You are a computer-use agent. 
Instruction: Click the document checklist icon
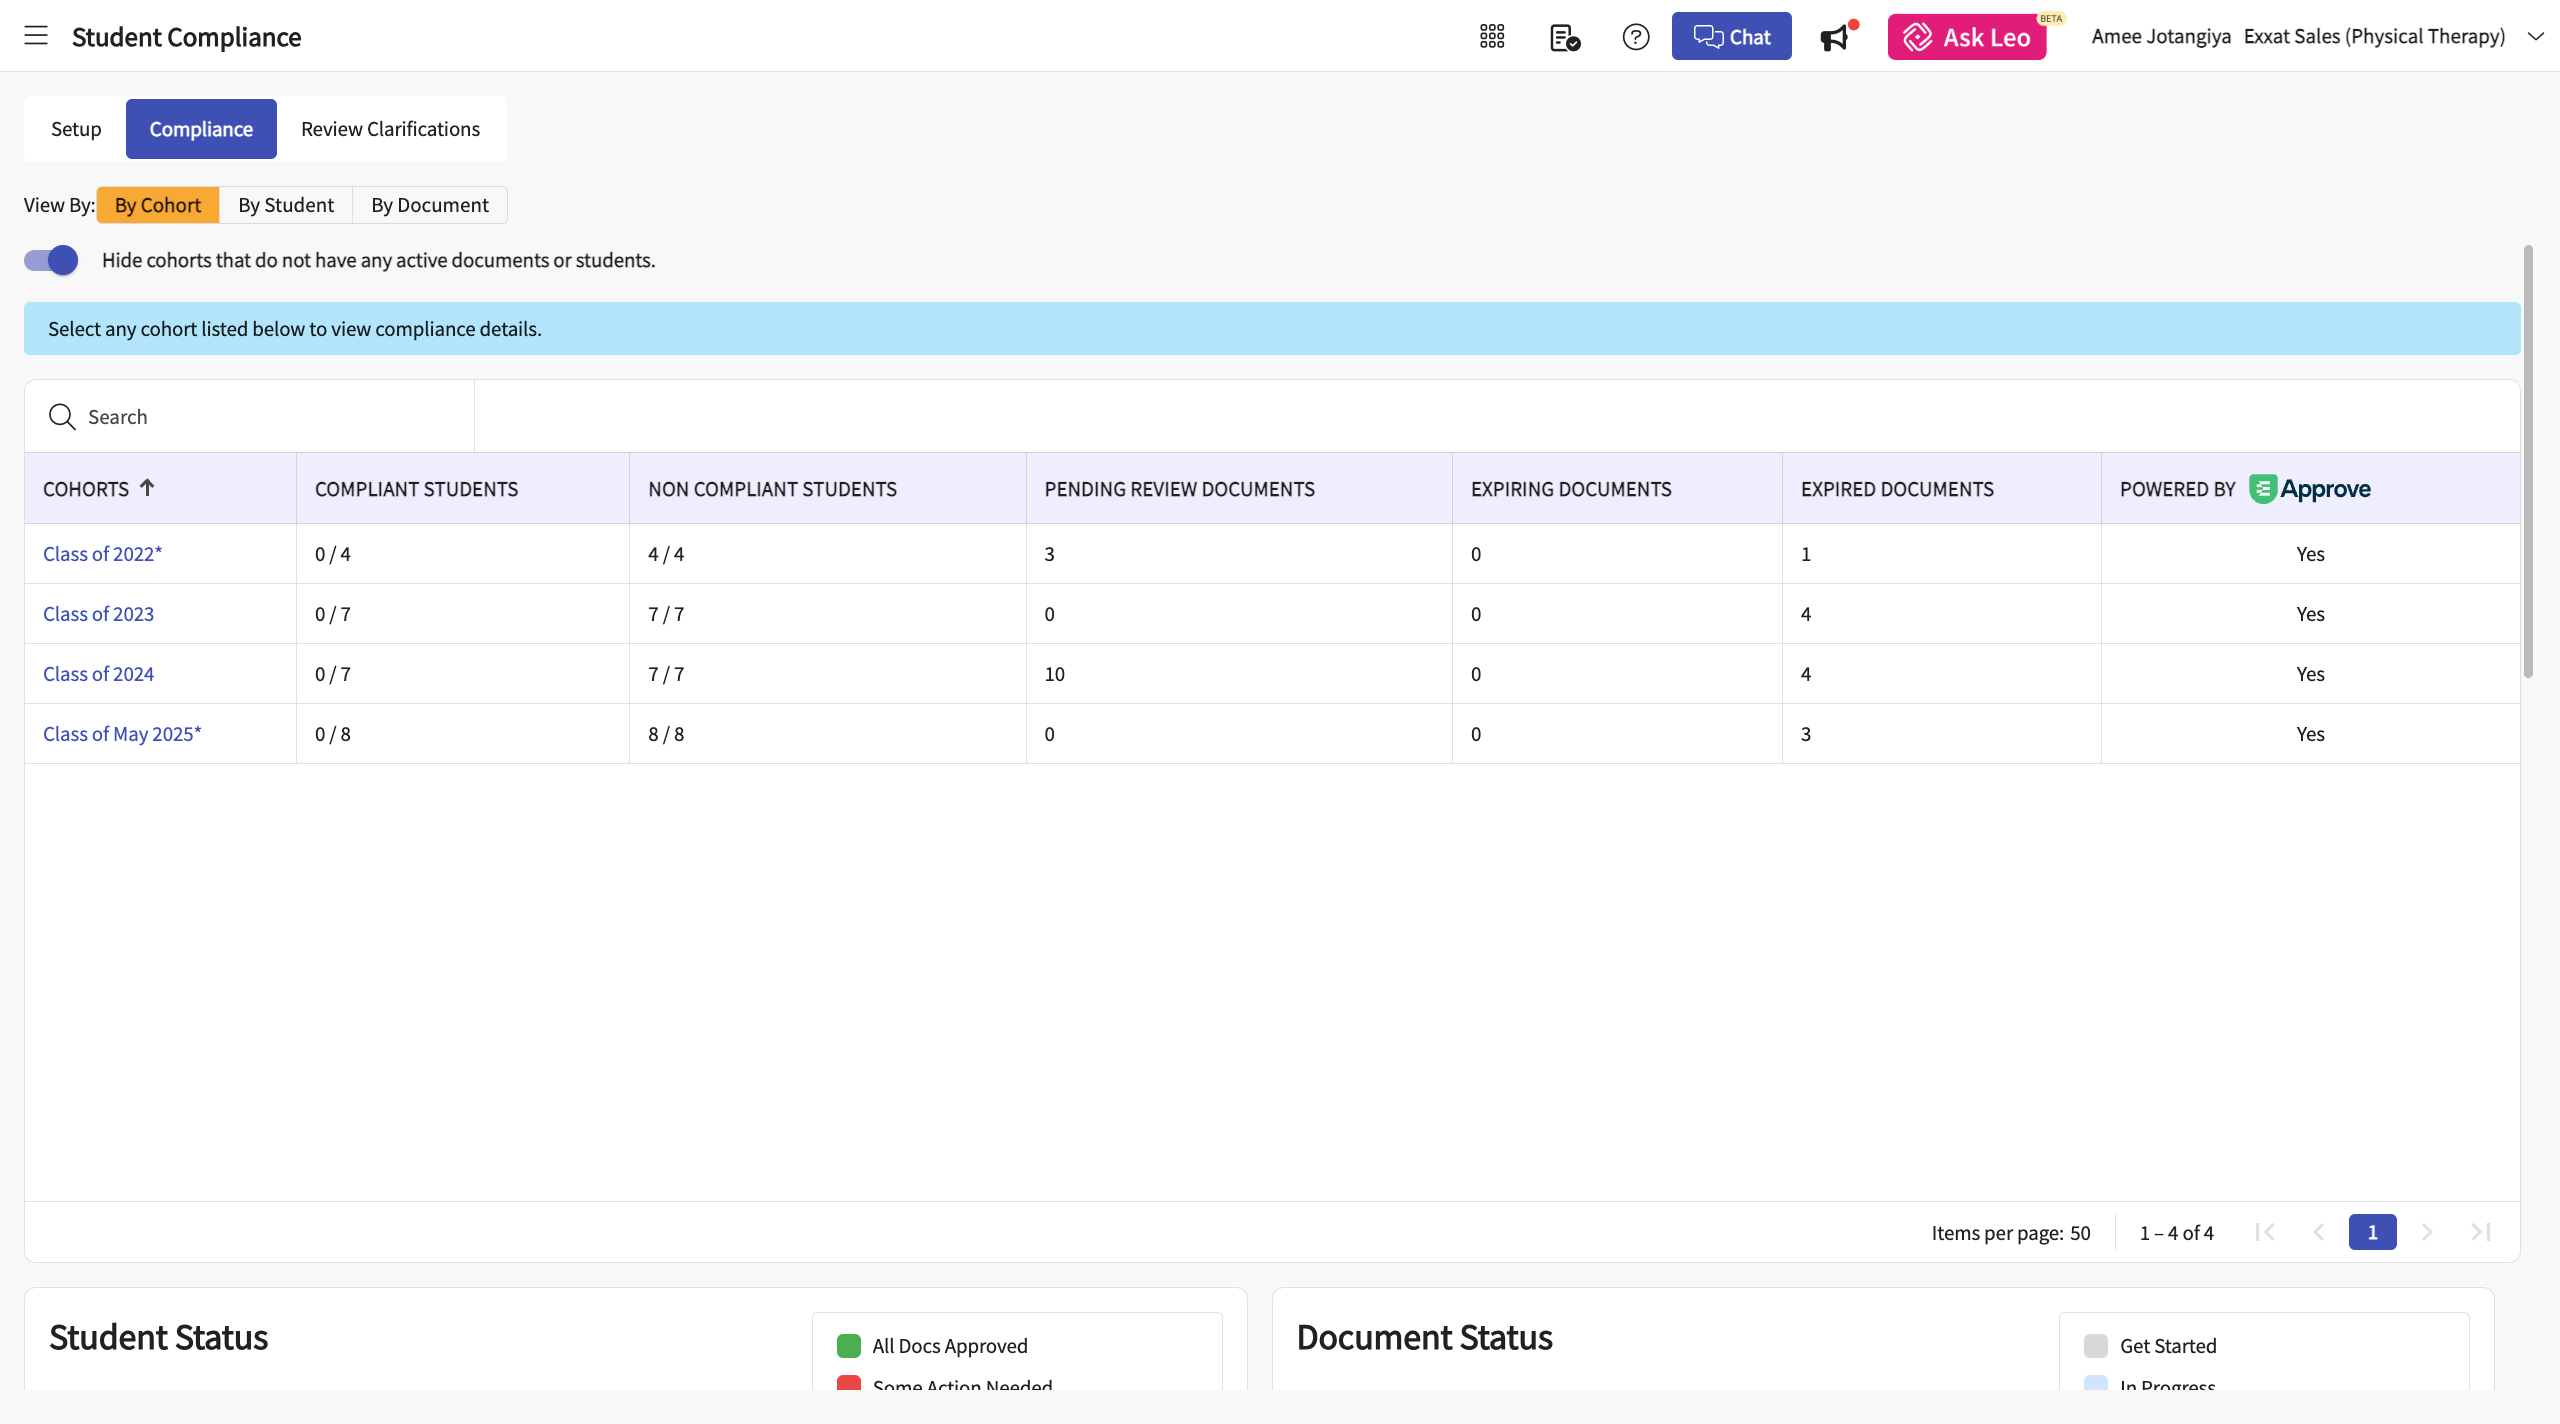[x=1564, y=37]
